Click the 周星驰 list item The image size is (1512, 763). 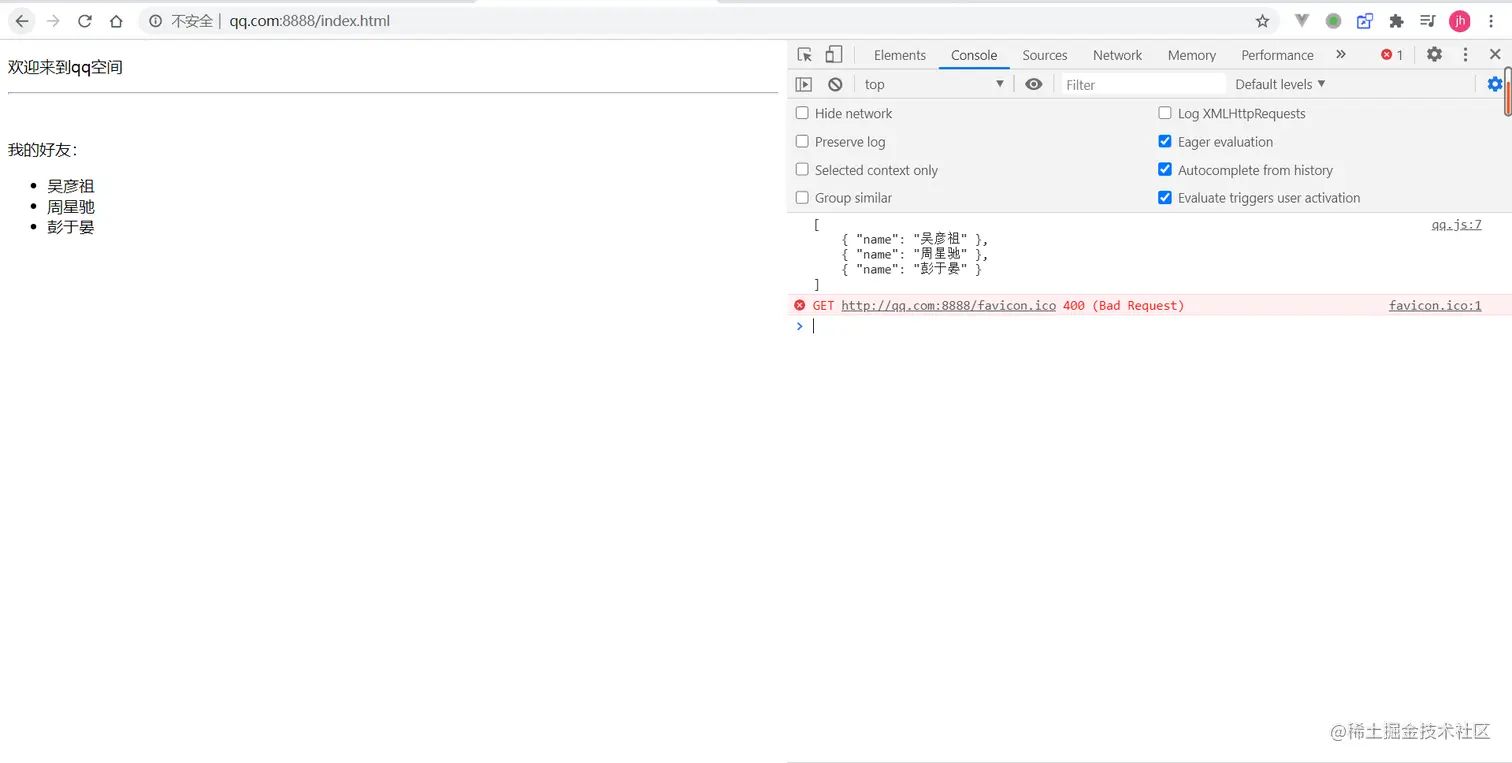point(71,207)
